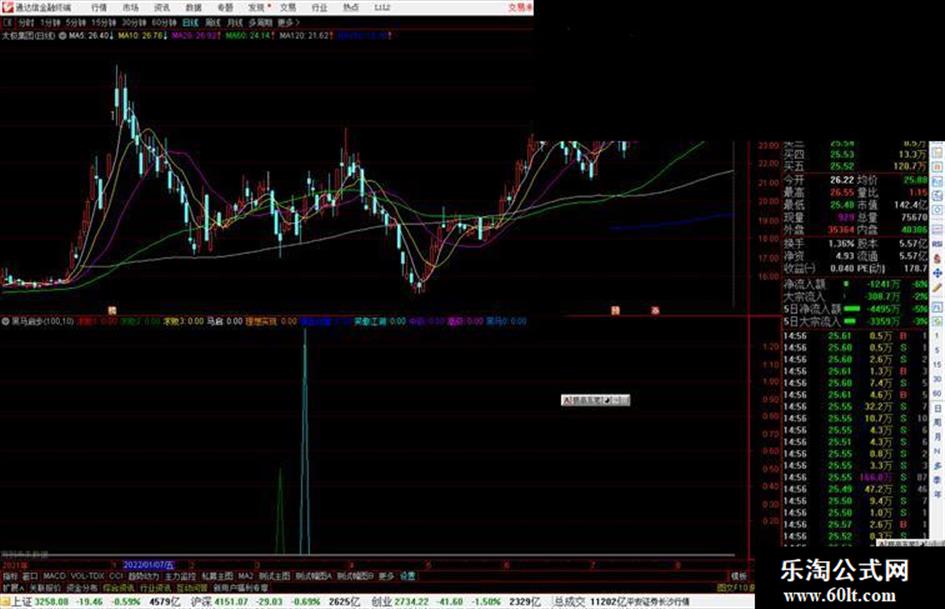Expand the 更多 period options

288,22
